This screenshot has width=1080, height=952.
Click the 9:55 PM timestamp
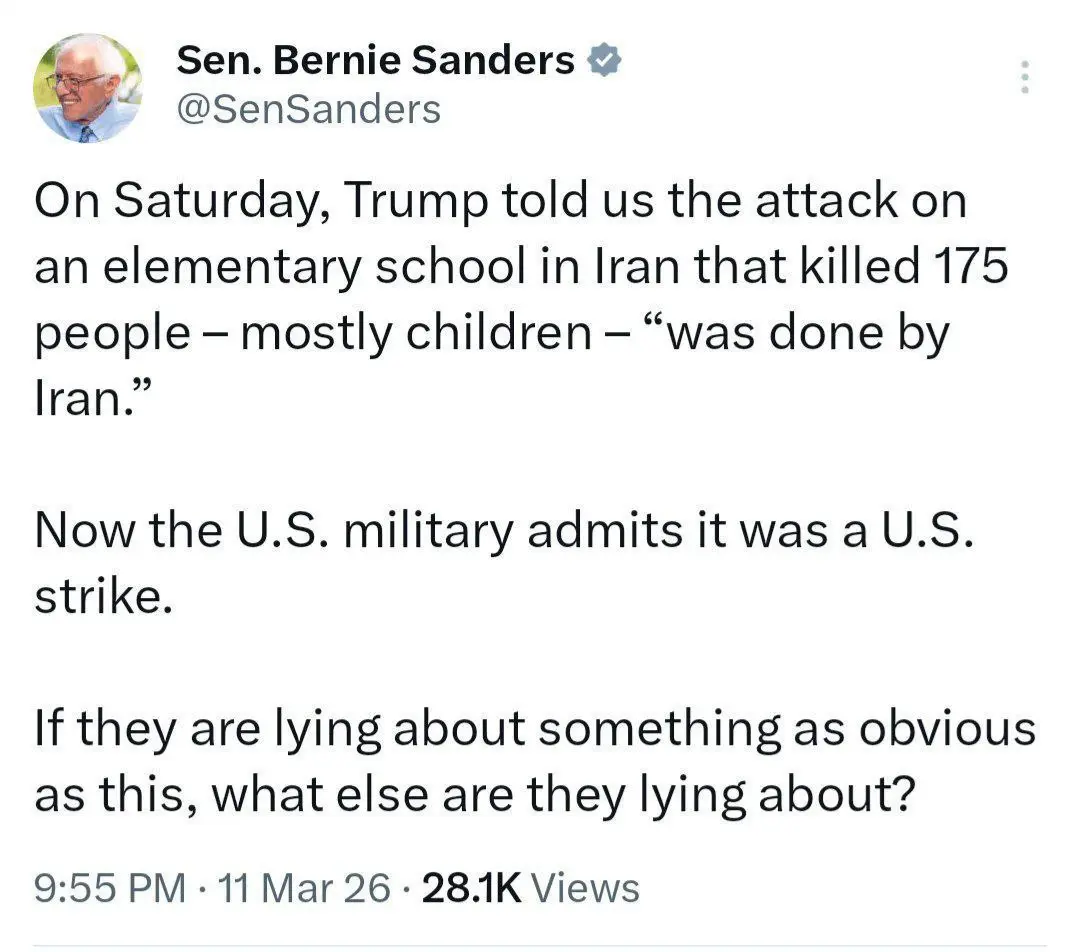point(110,887)
